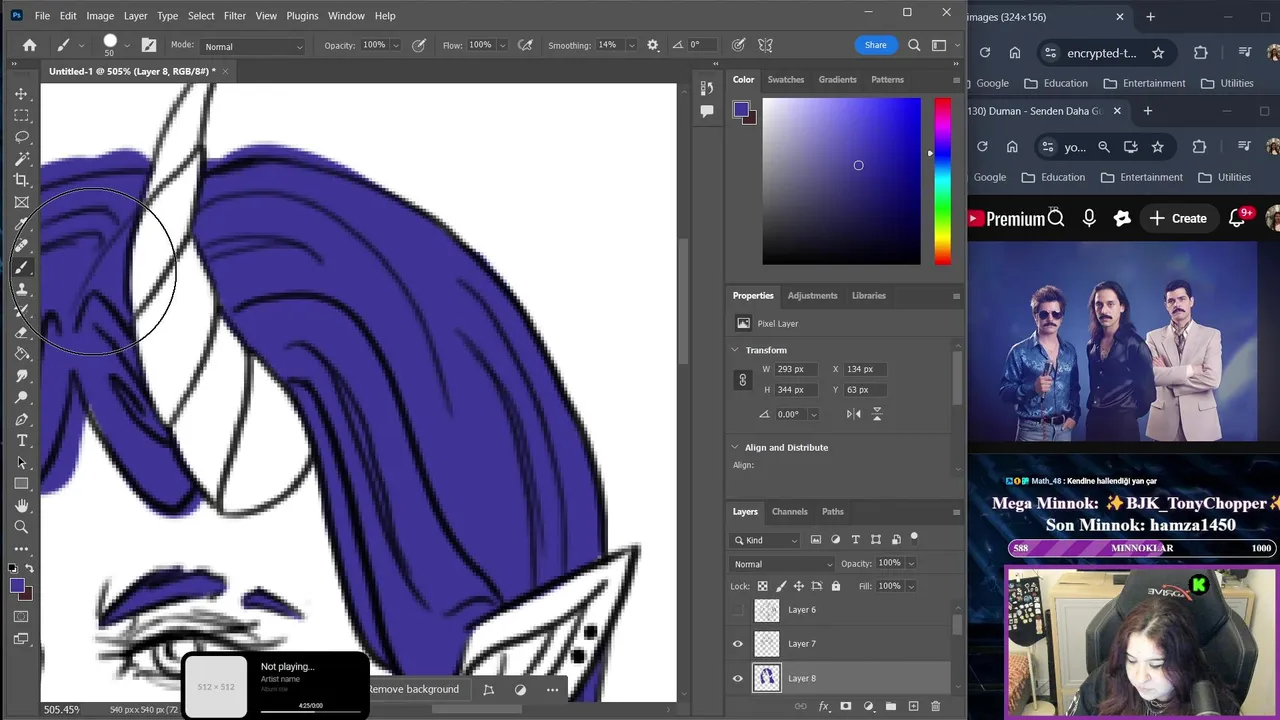This screenshot has height=720, width=1280.
Task: Create a new layer with plus icon
Action: point(913,706)
